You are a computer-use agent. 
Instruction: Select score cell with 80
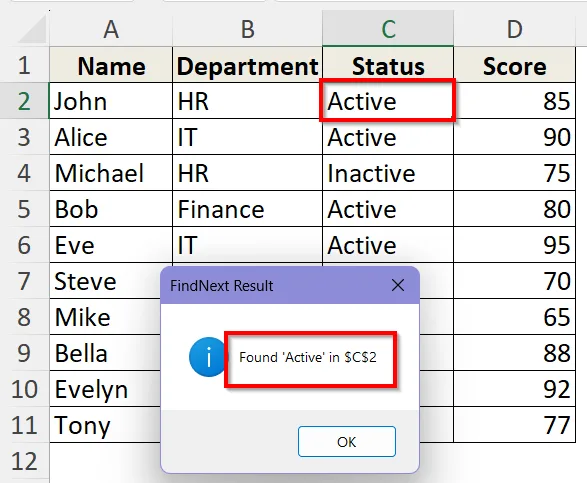(514, 209)
